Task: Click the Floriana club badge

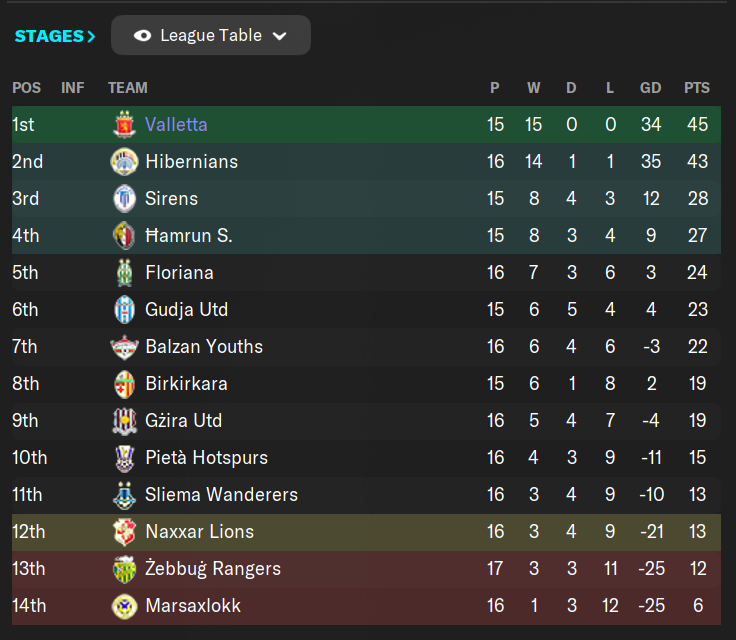Action: click(124, 273)
